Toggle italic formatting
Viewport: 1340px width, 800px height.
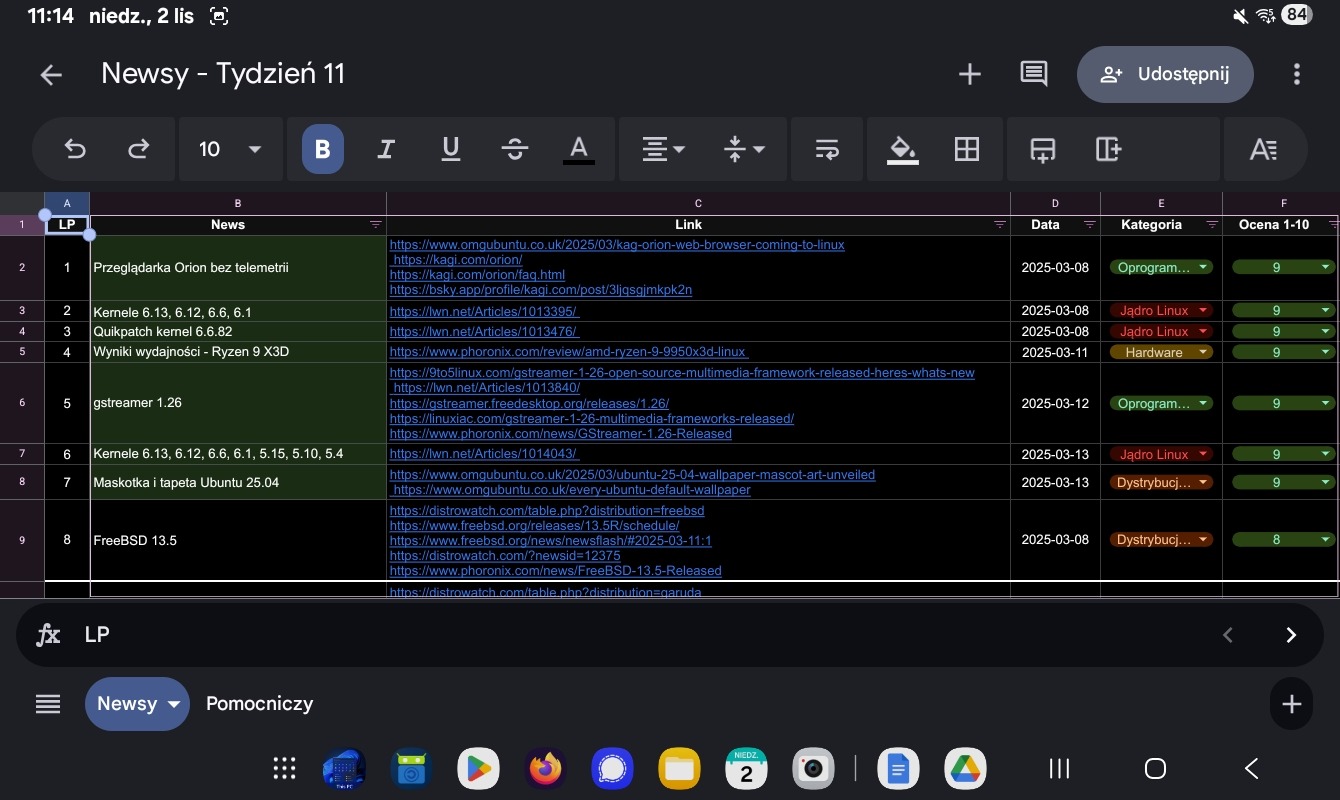[386, 149]
